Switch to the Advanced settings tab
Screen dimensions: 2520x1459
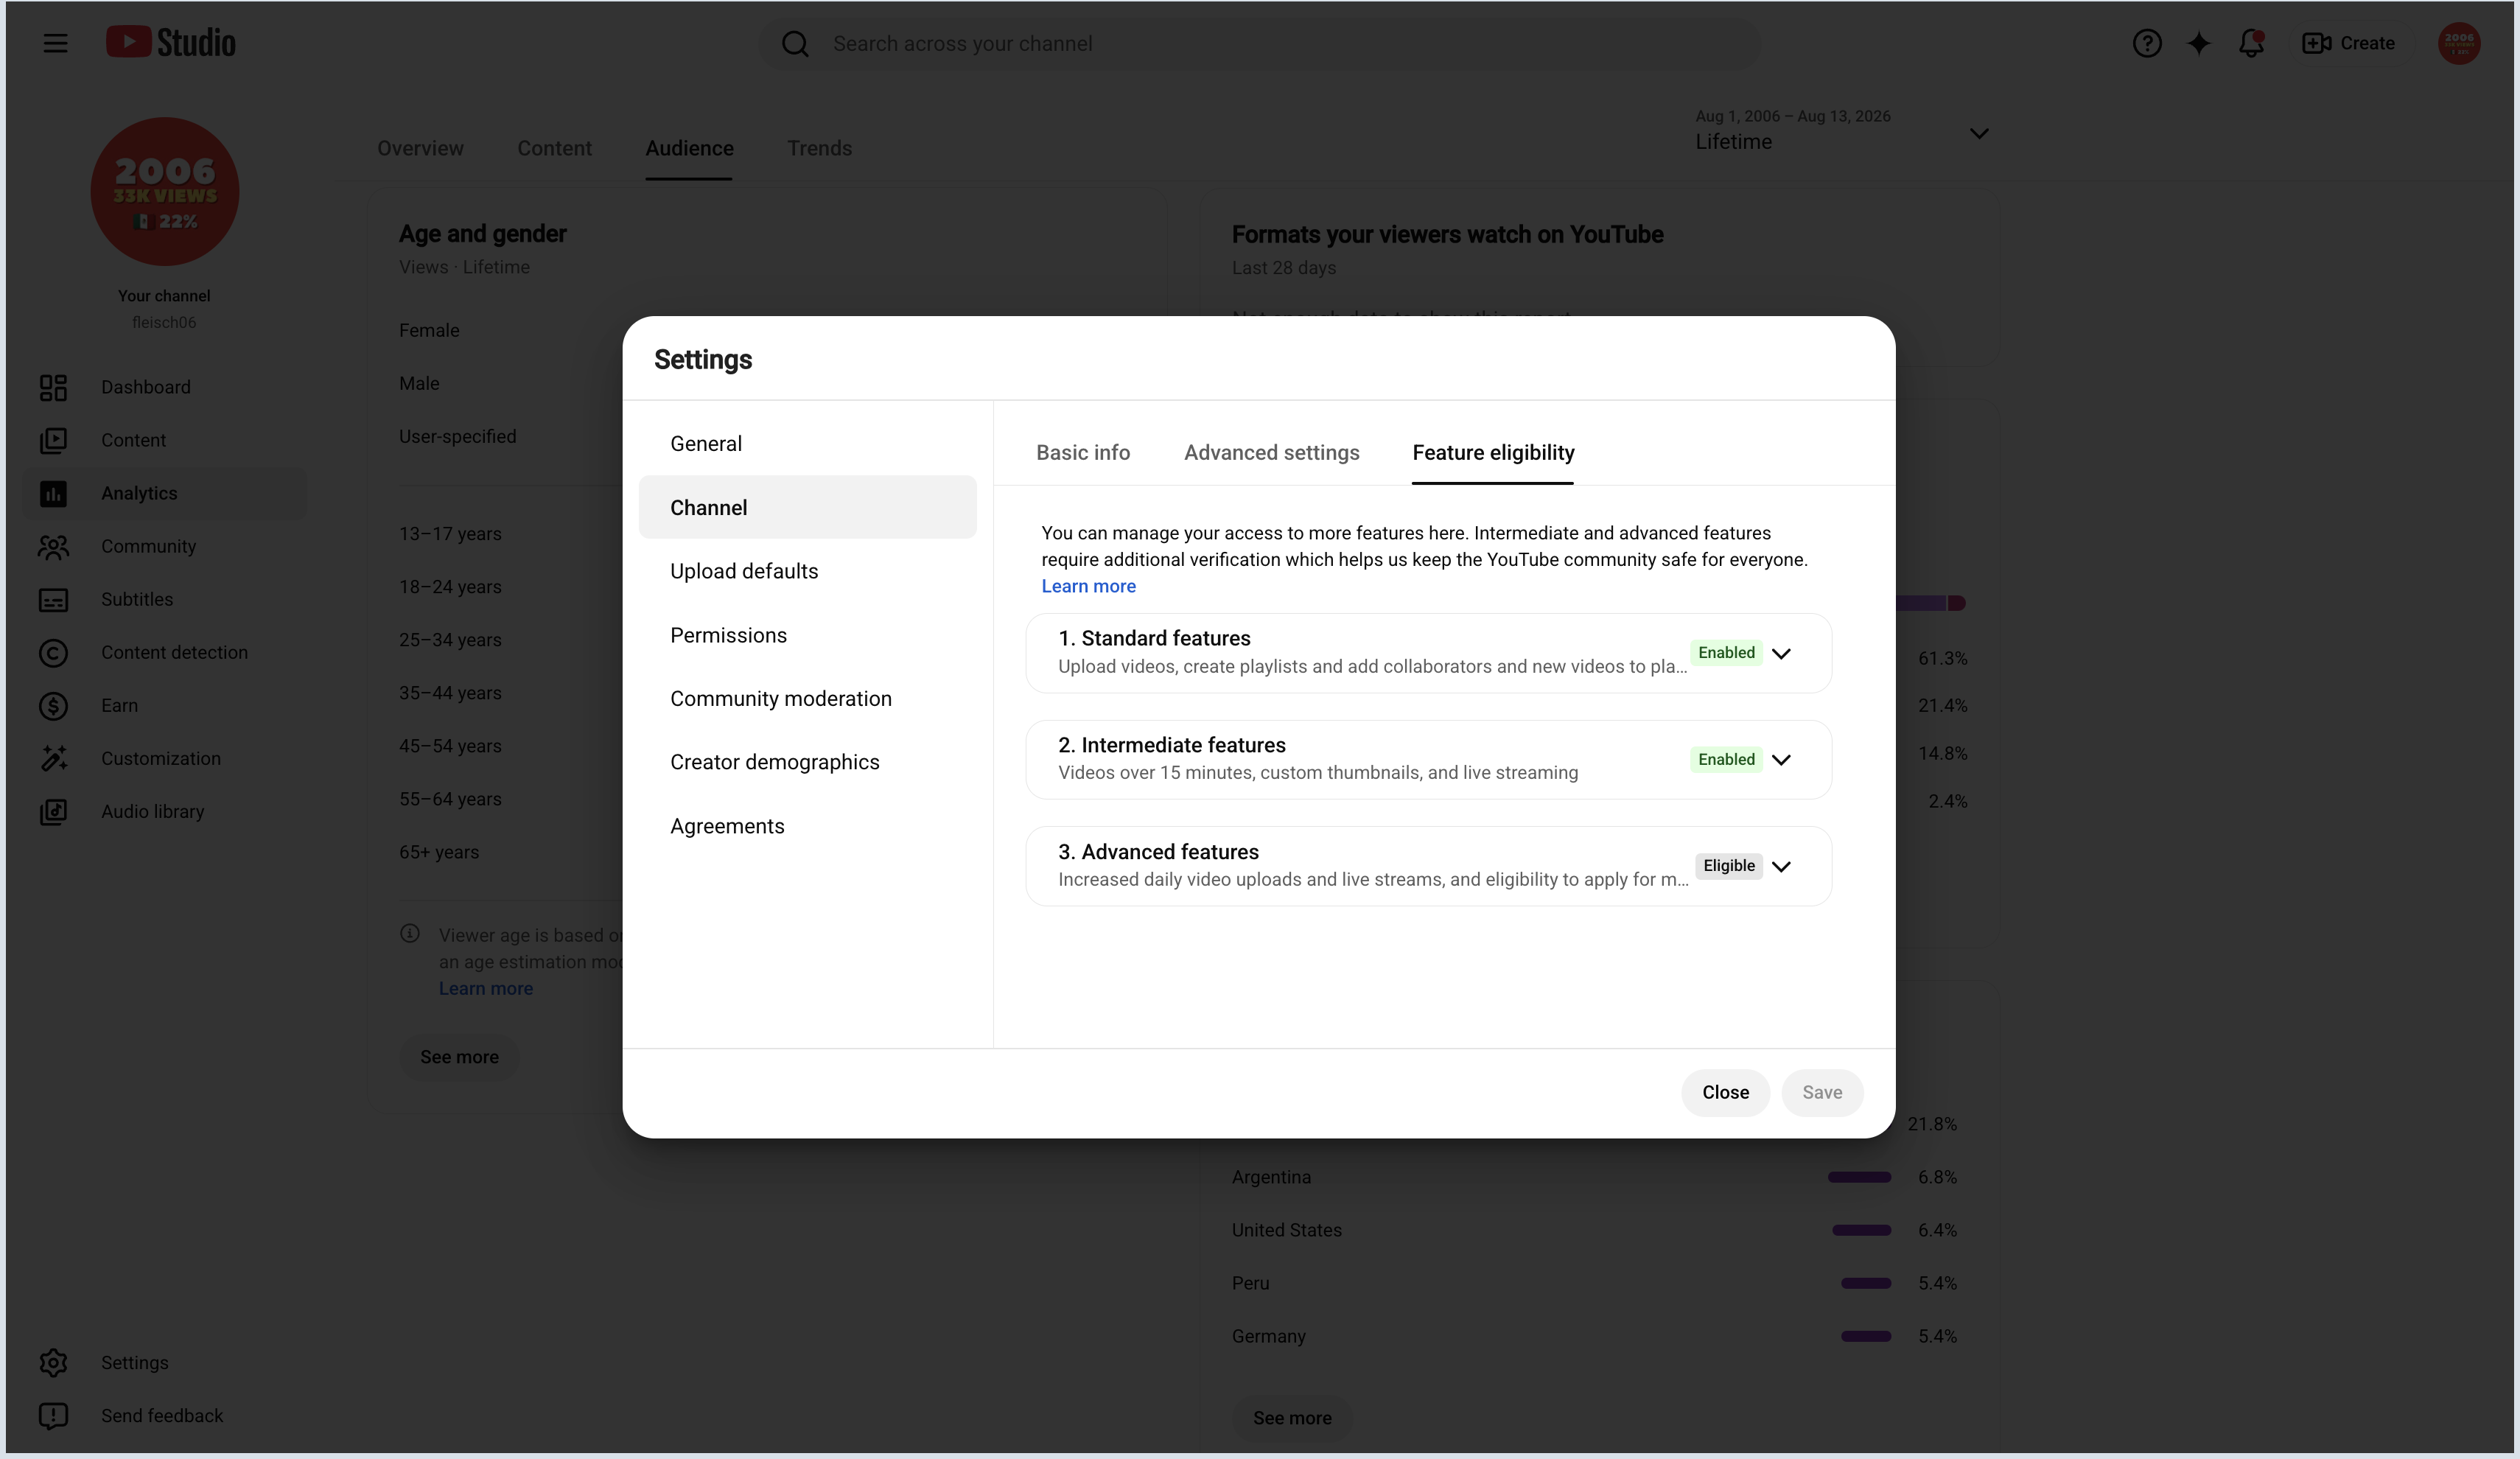point(1271,452)
